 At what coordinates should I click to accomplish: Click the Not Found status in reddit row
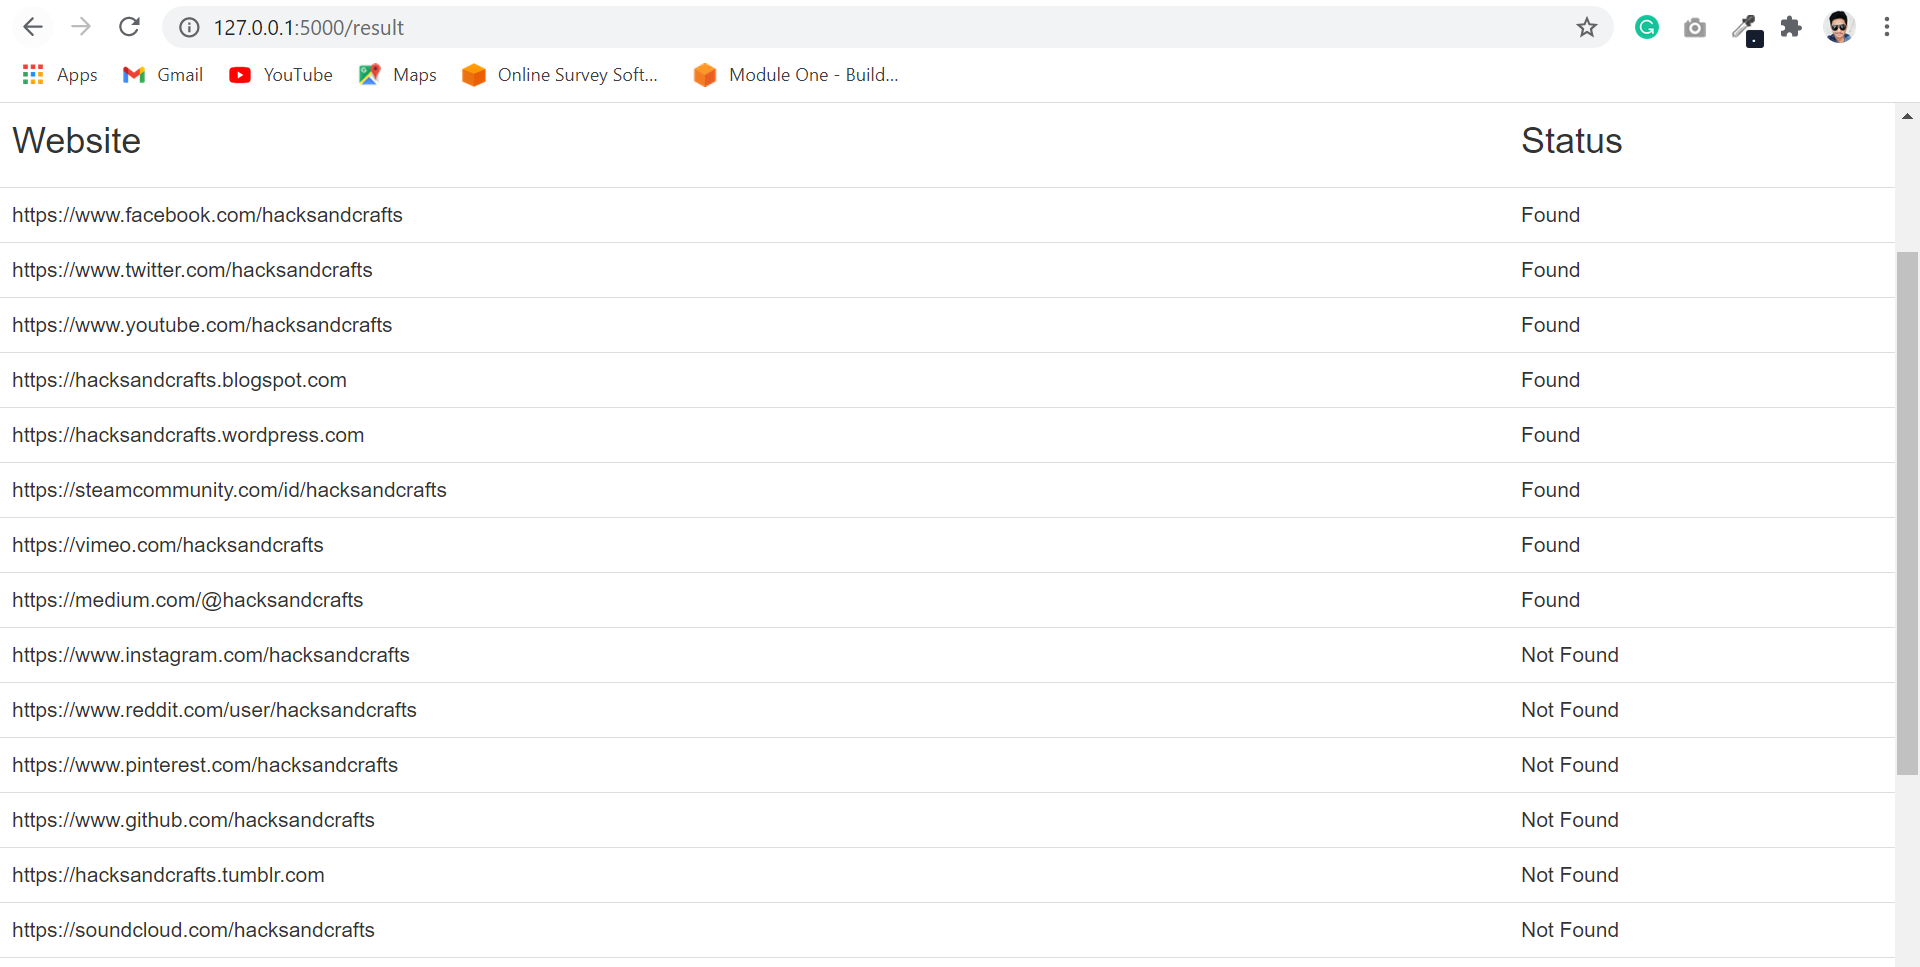point(1570,710)
